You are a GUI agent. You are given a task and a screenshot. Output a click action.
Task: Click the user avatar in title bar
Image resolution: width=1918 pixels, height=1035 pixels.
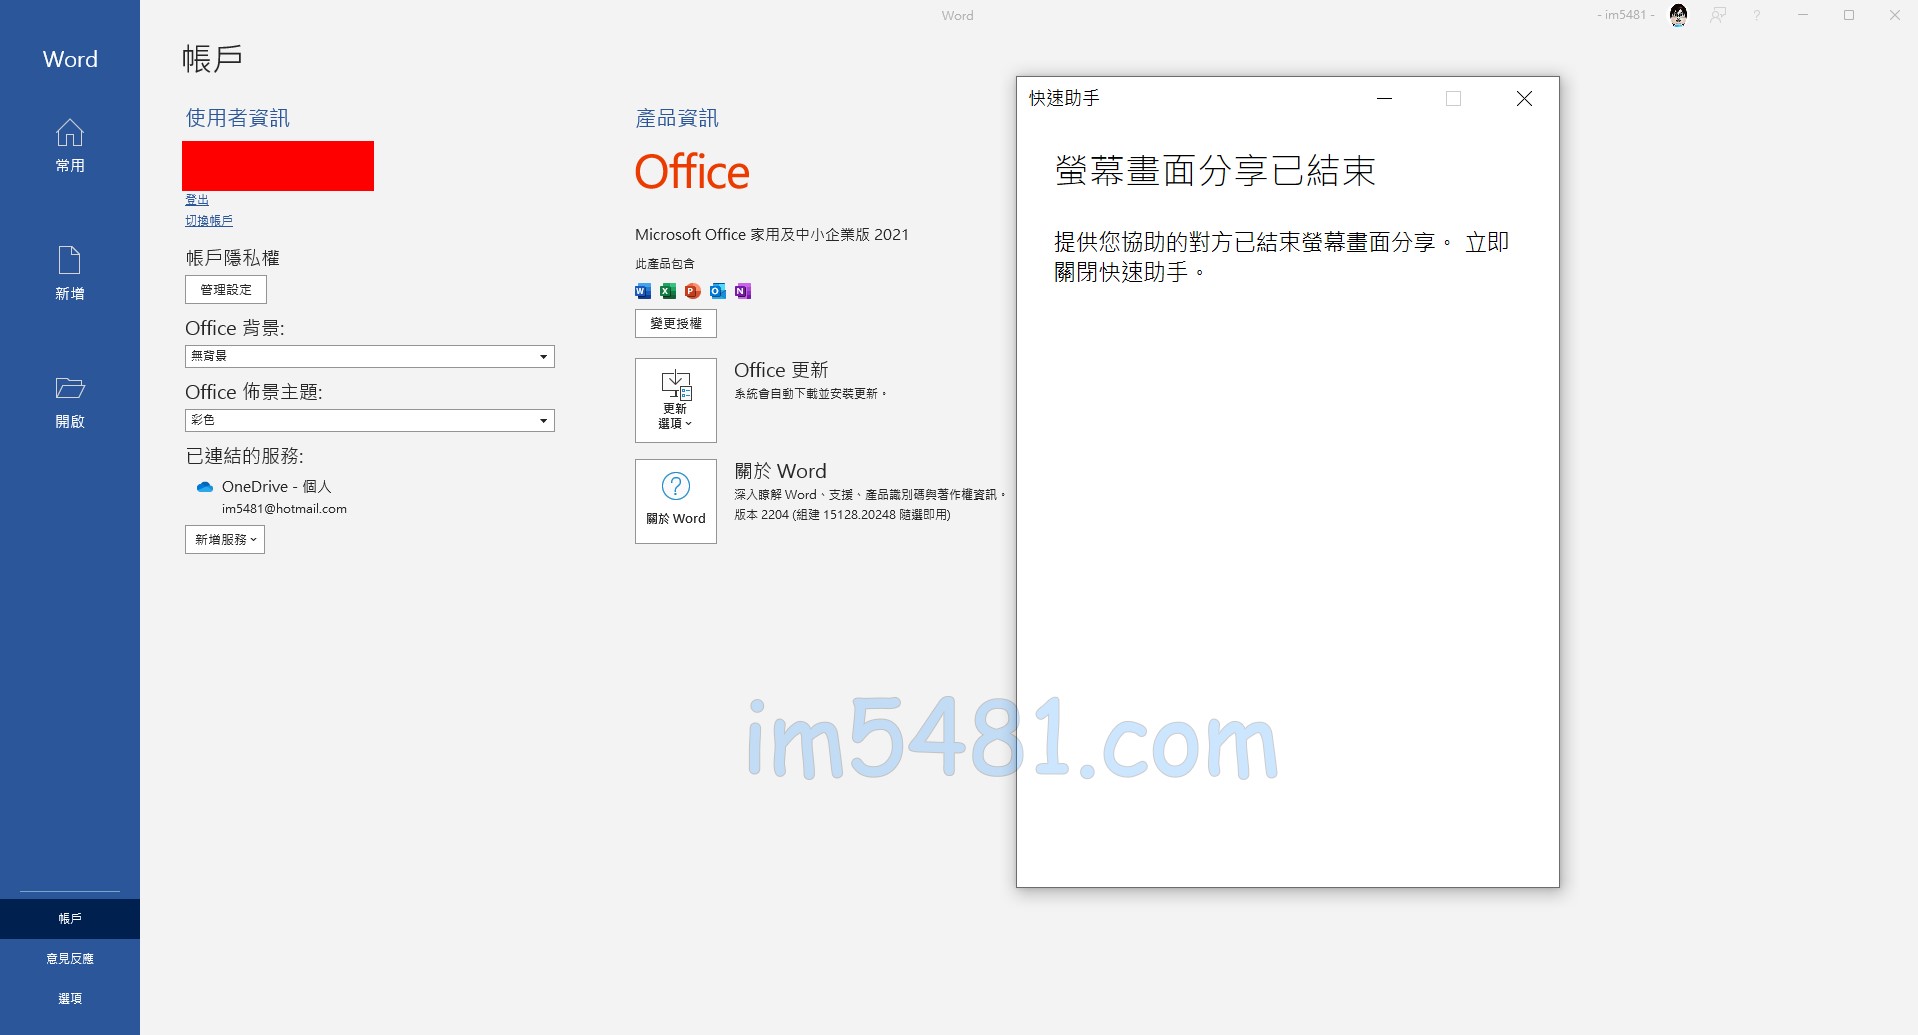pyautogui.click(x=1678, y=15)
